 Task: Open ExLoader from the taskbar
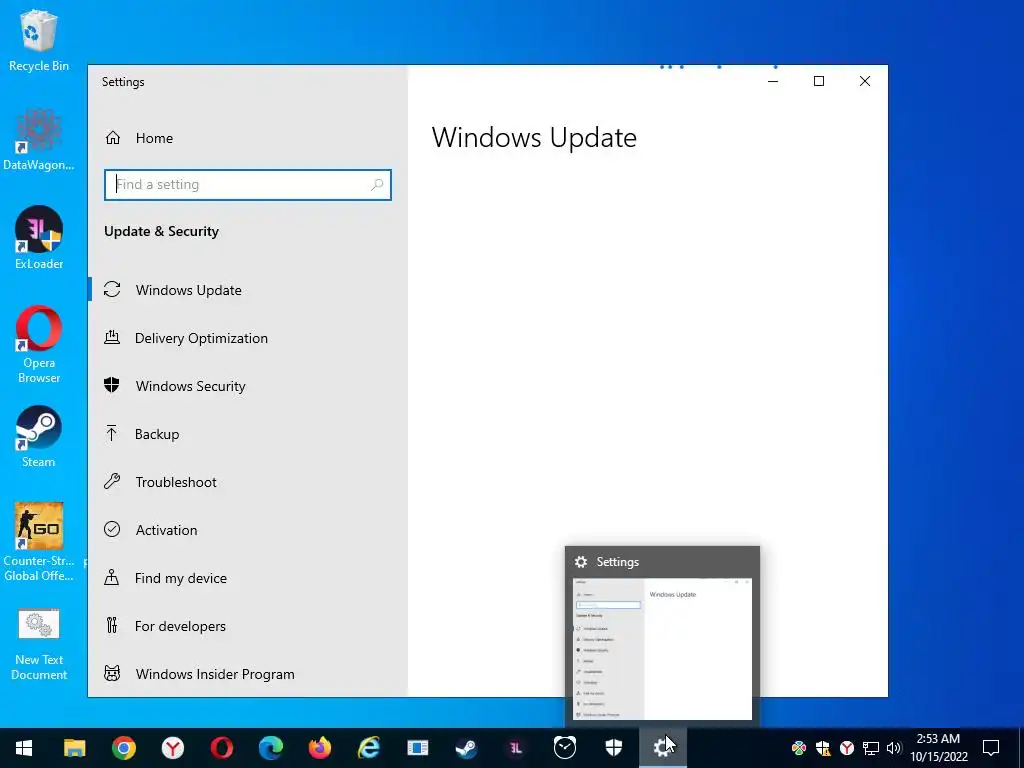click(515, 748)
